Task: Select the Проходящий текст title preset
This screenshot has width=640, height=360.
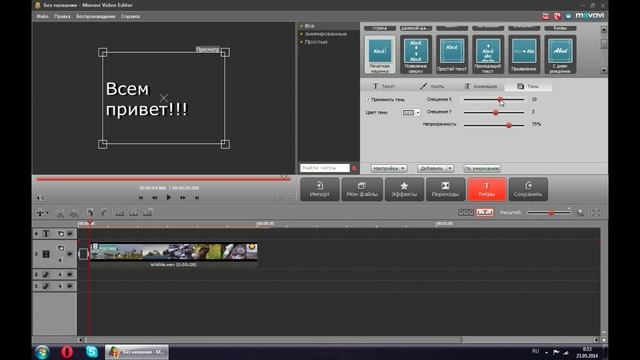Action: (488, 54)
